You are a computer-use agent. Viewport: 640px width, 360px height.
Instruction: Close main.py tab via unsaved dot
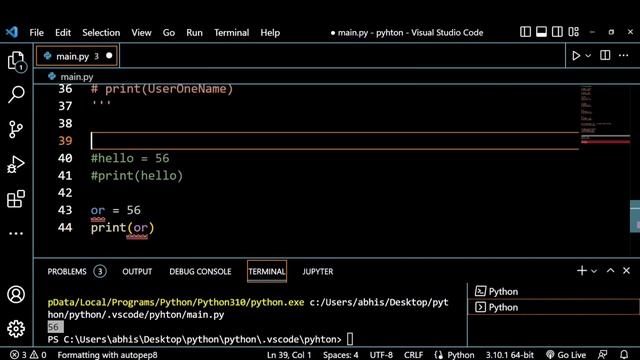pos(109,56)
